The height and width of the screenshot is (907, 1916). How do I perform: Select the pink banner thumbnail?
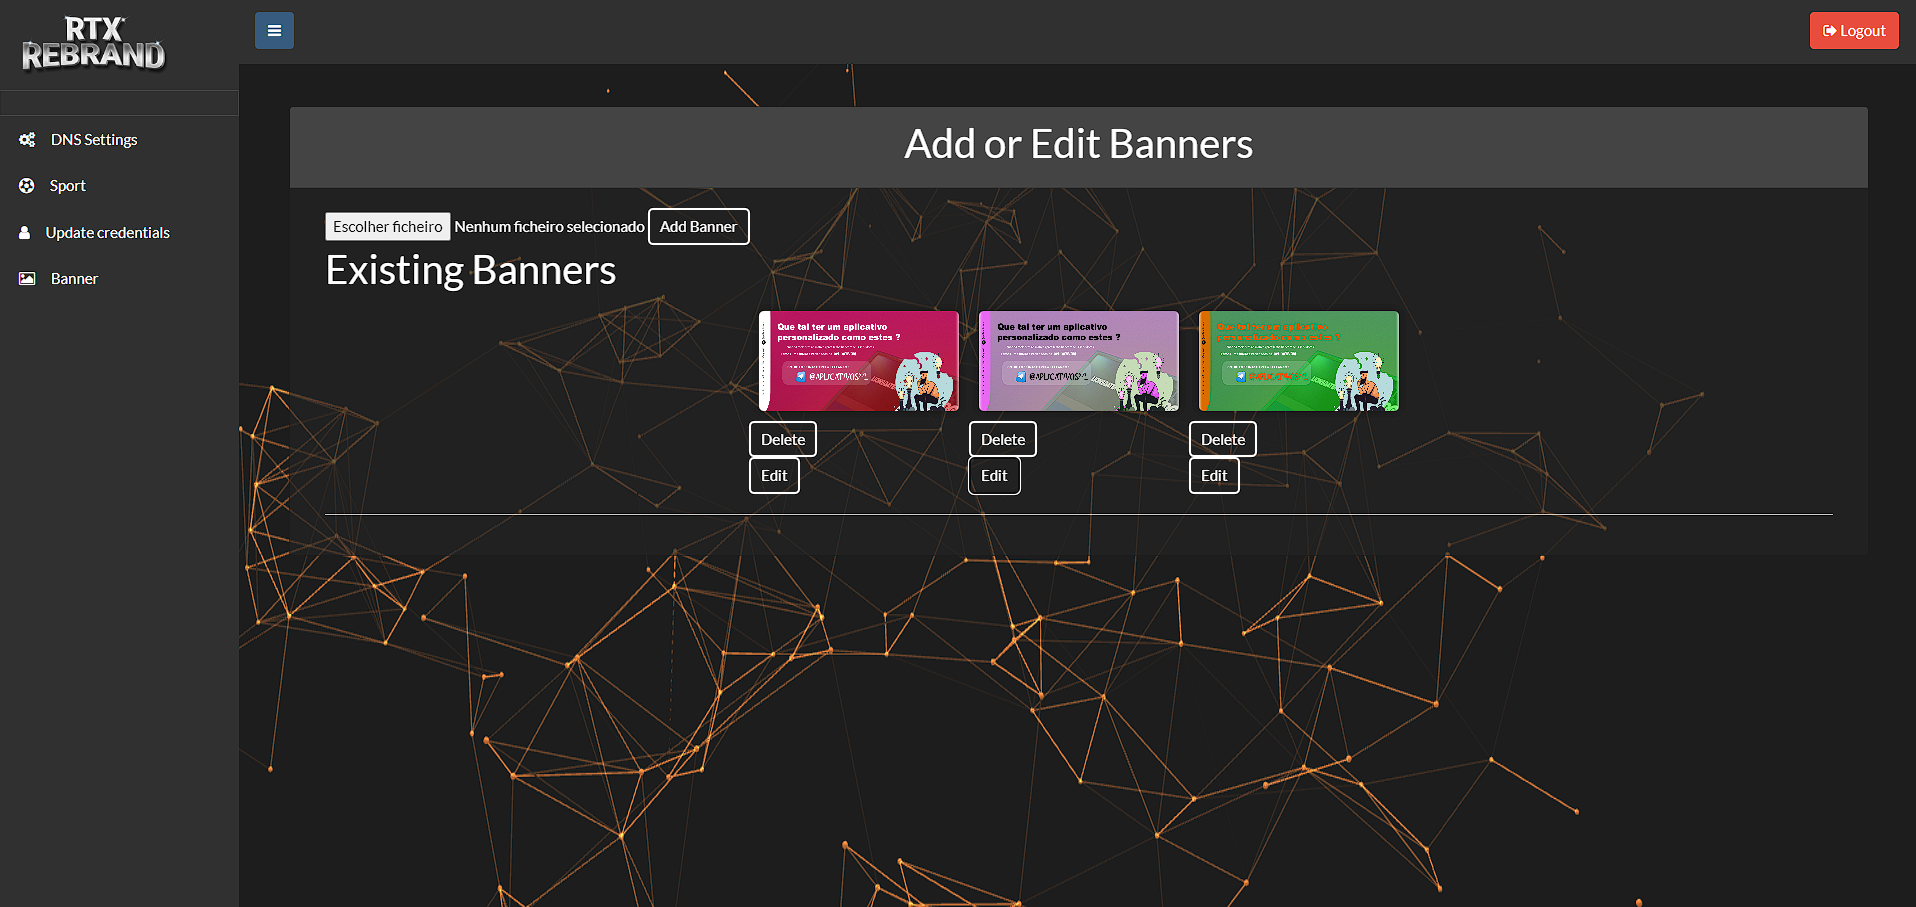point(859,361)
